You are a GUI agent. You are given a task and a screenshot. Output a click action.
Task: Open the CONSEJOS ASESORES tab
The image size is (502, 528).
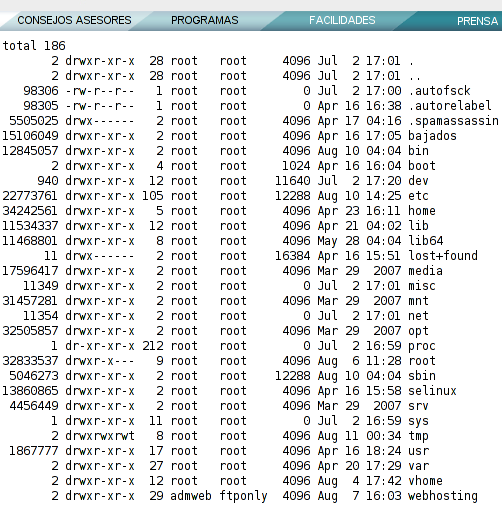tap(74, 20)
